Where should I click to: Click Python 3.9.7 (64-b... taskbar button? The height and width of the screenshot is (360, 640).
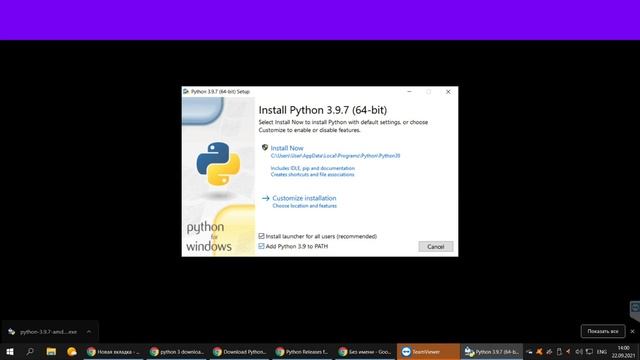pyautogui.click(x=492, y=351)
